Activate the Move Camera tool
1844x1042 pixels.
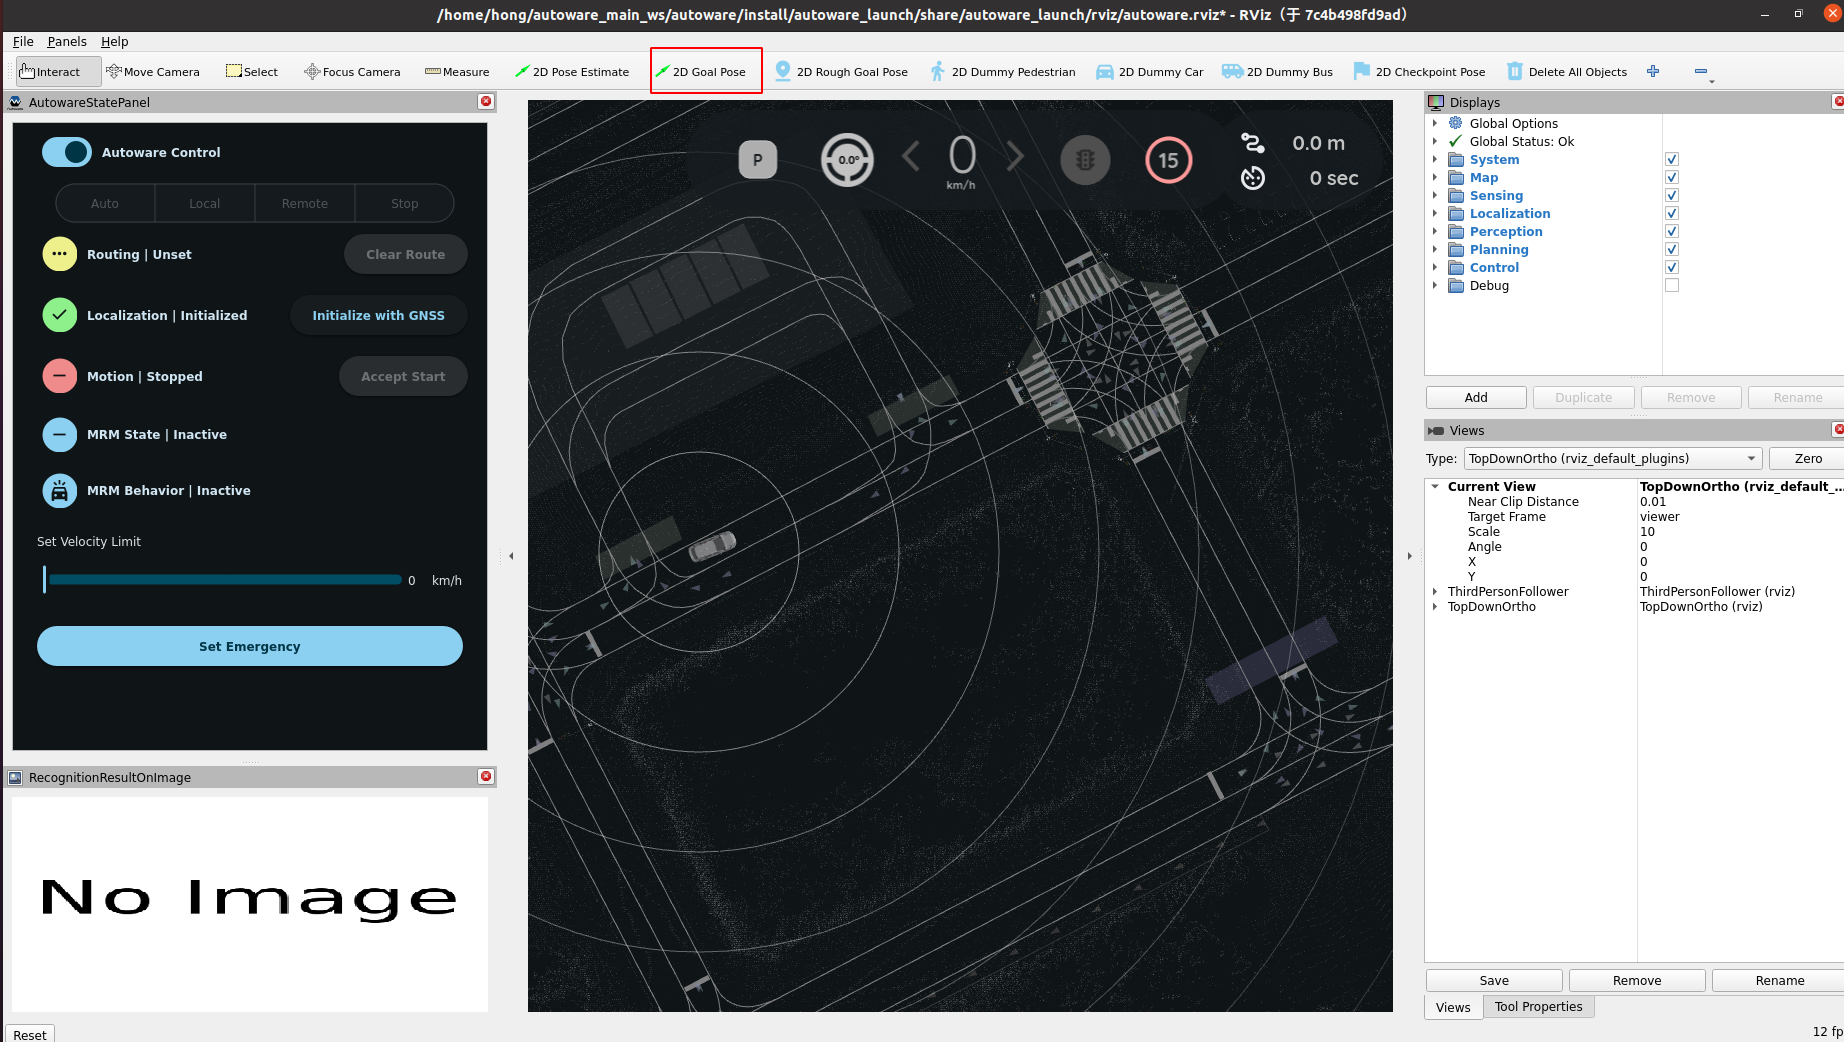coord(153,71)
